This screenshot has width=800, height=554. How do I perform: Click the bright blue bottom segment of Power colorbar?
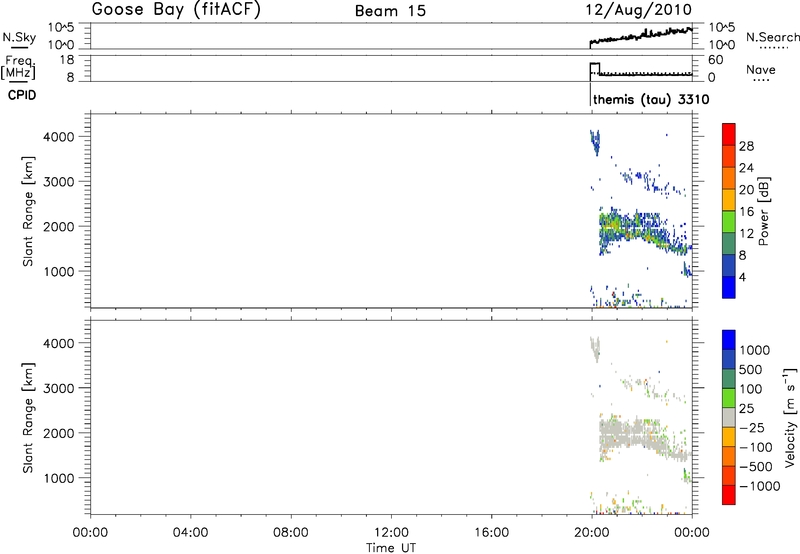coord(729,287)
